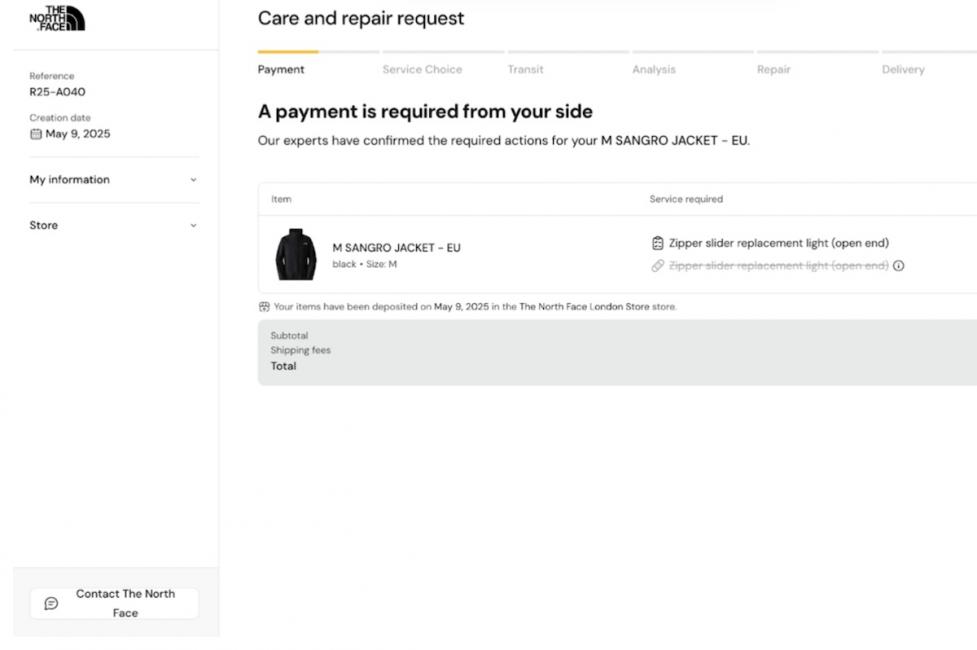The height and width of the screenshot is (650, 977).
Task: Expand the My information section
Action: [x=114, y=179]
